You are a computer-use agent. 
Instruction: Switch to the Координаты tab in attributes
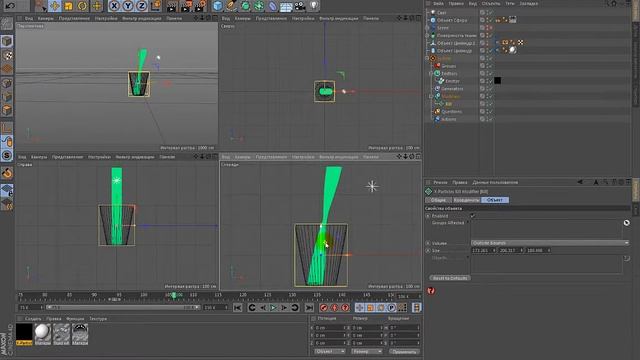pos(466,200)
